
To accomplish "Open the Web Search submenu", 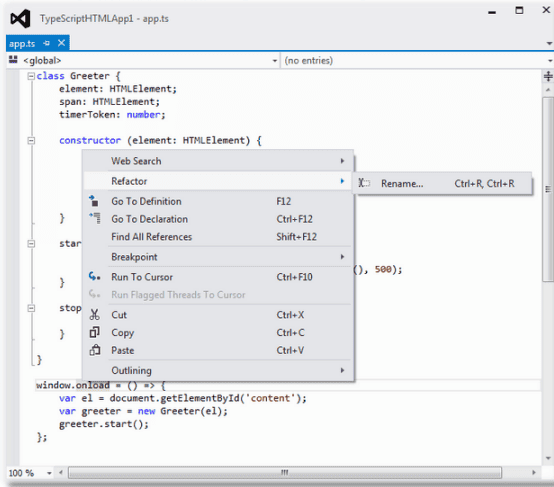I will tap(218, 161).
